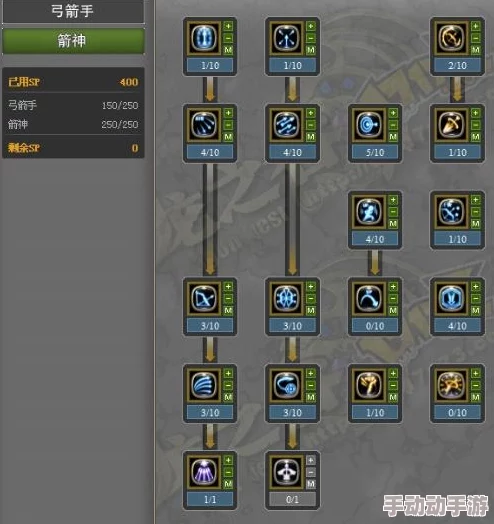The image size is (494, 524).
Task: Select the 箭神 class tab
Action: 73,41
